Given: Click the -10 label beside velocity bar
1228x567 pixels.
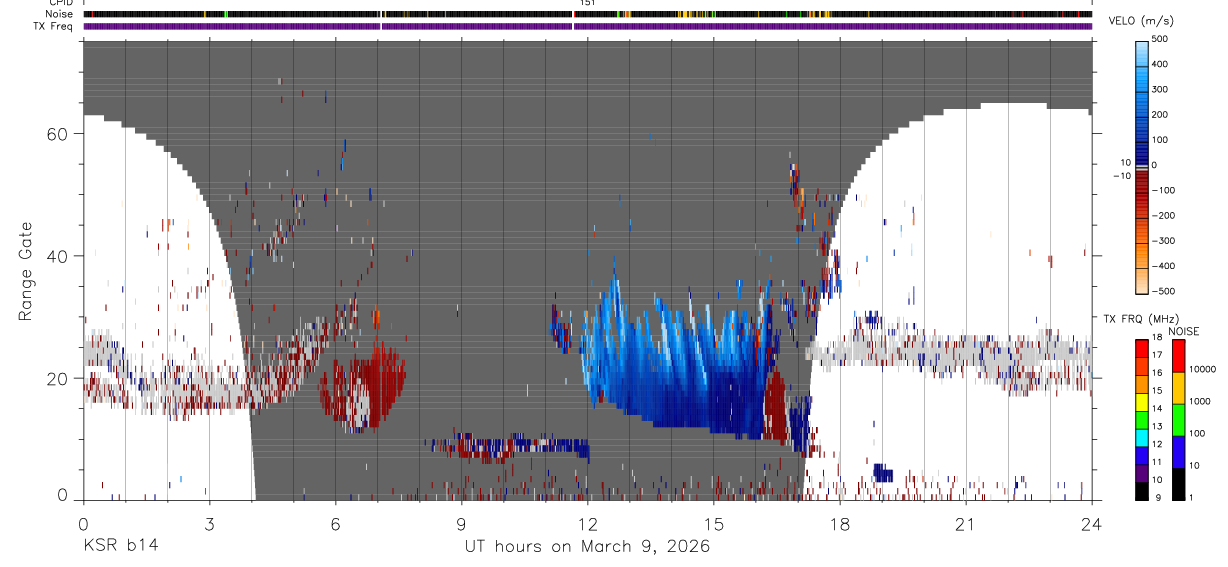Looking at the screenshot, I should 1120,176.
